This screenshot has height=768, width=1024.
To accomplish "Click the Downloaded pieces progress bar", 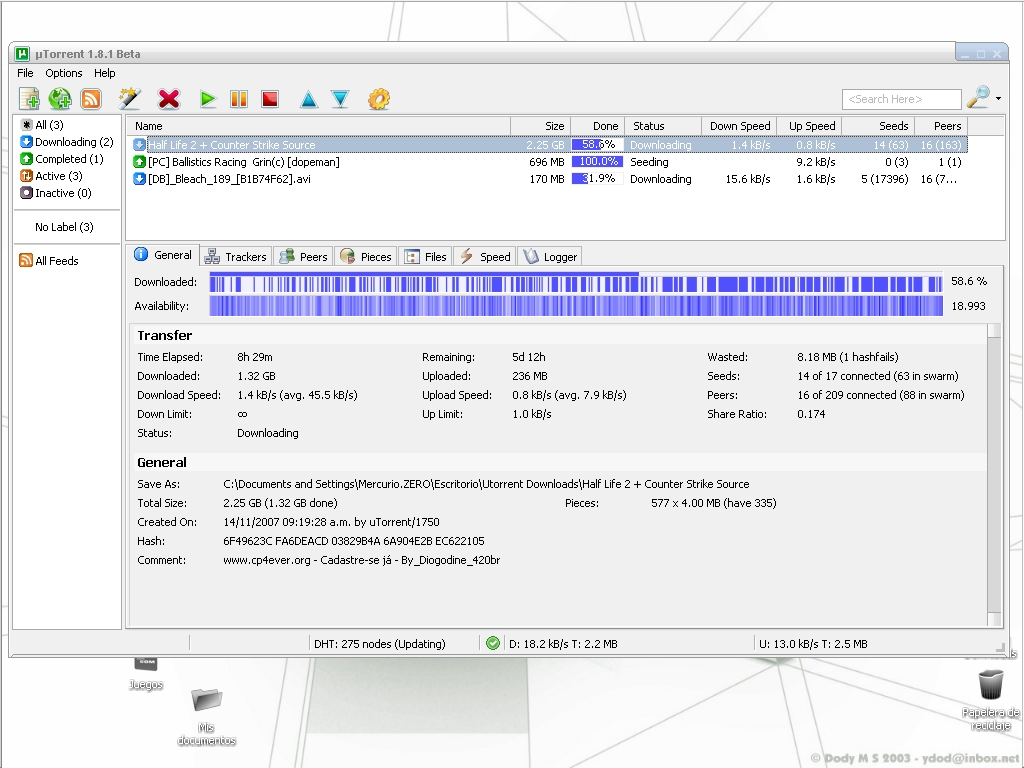I will 575,282.
